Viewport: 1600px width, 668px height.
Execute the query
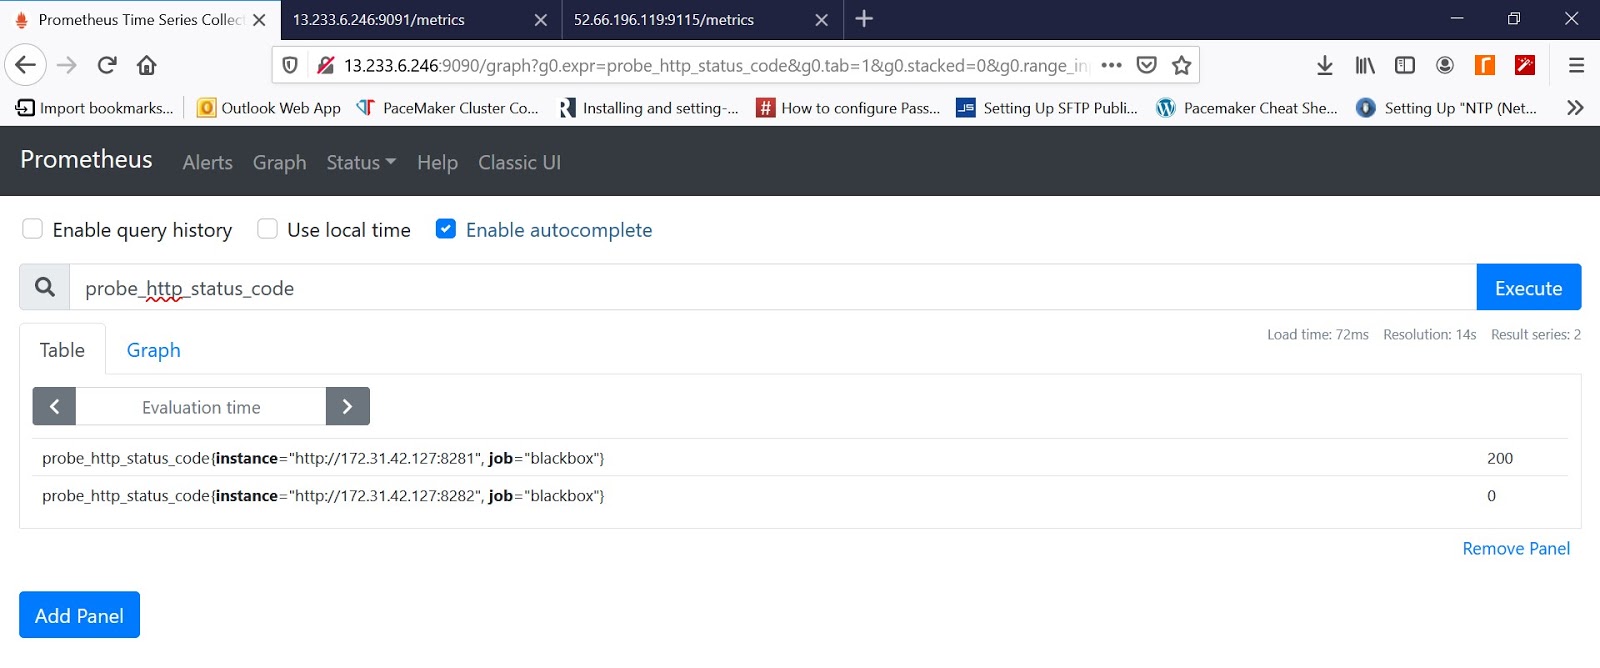(1528, 288)
